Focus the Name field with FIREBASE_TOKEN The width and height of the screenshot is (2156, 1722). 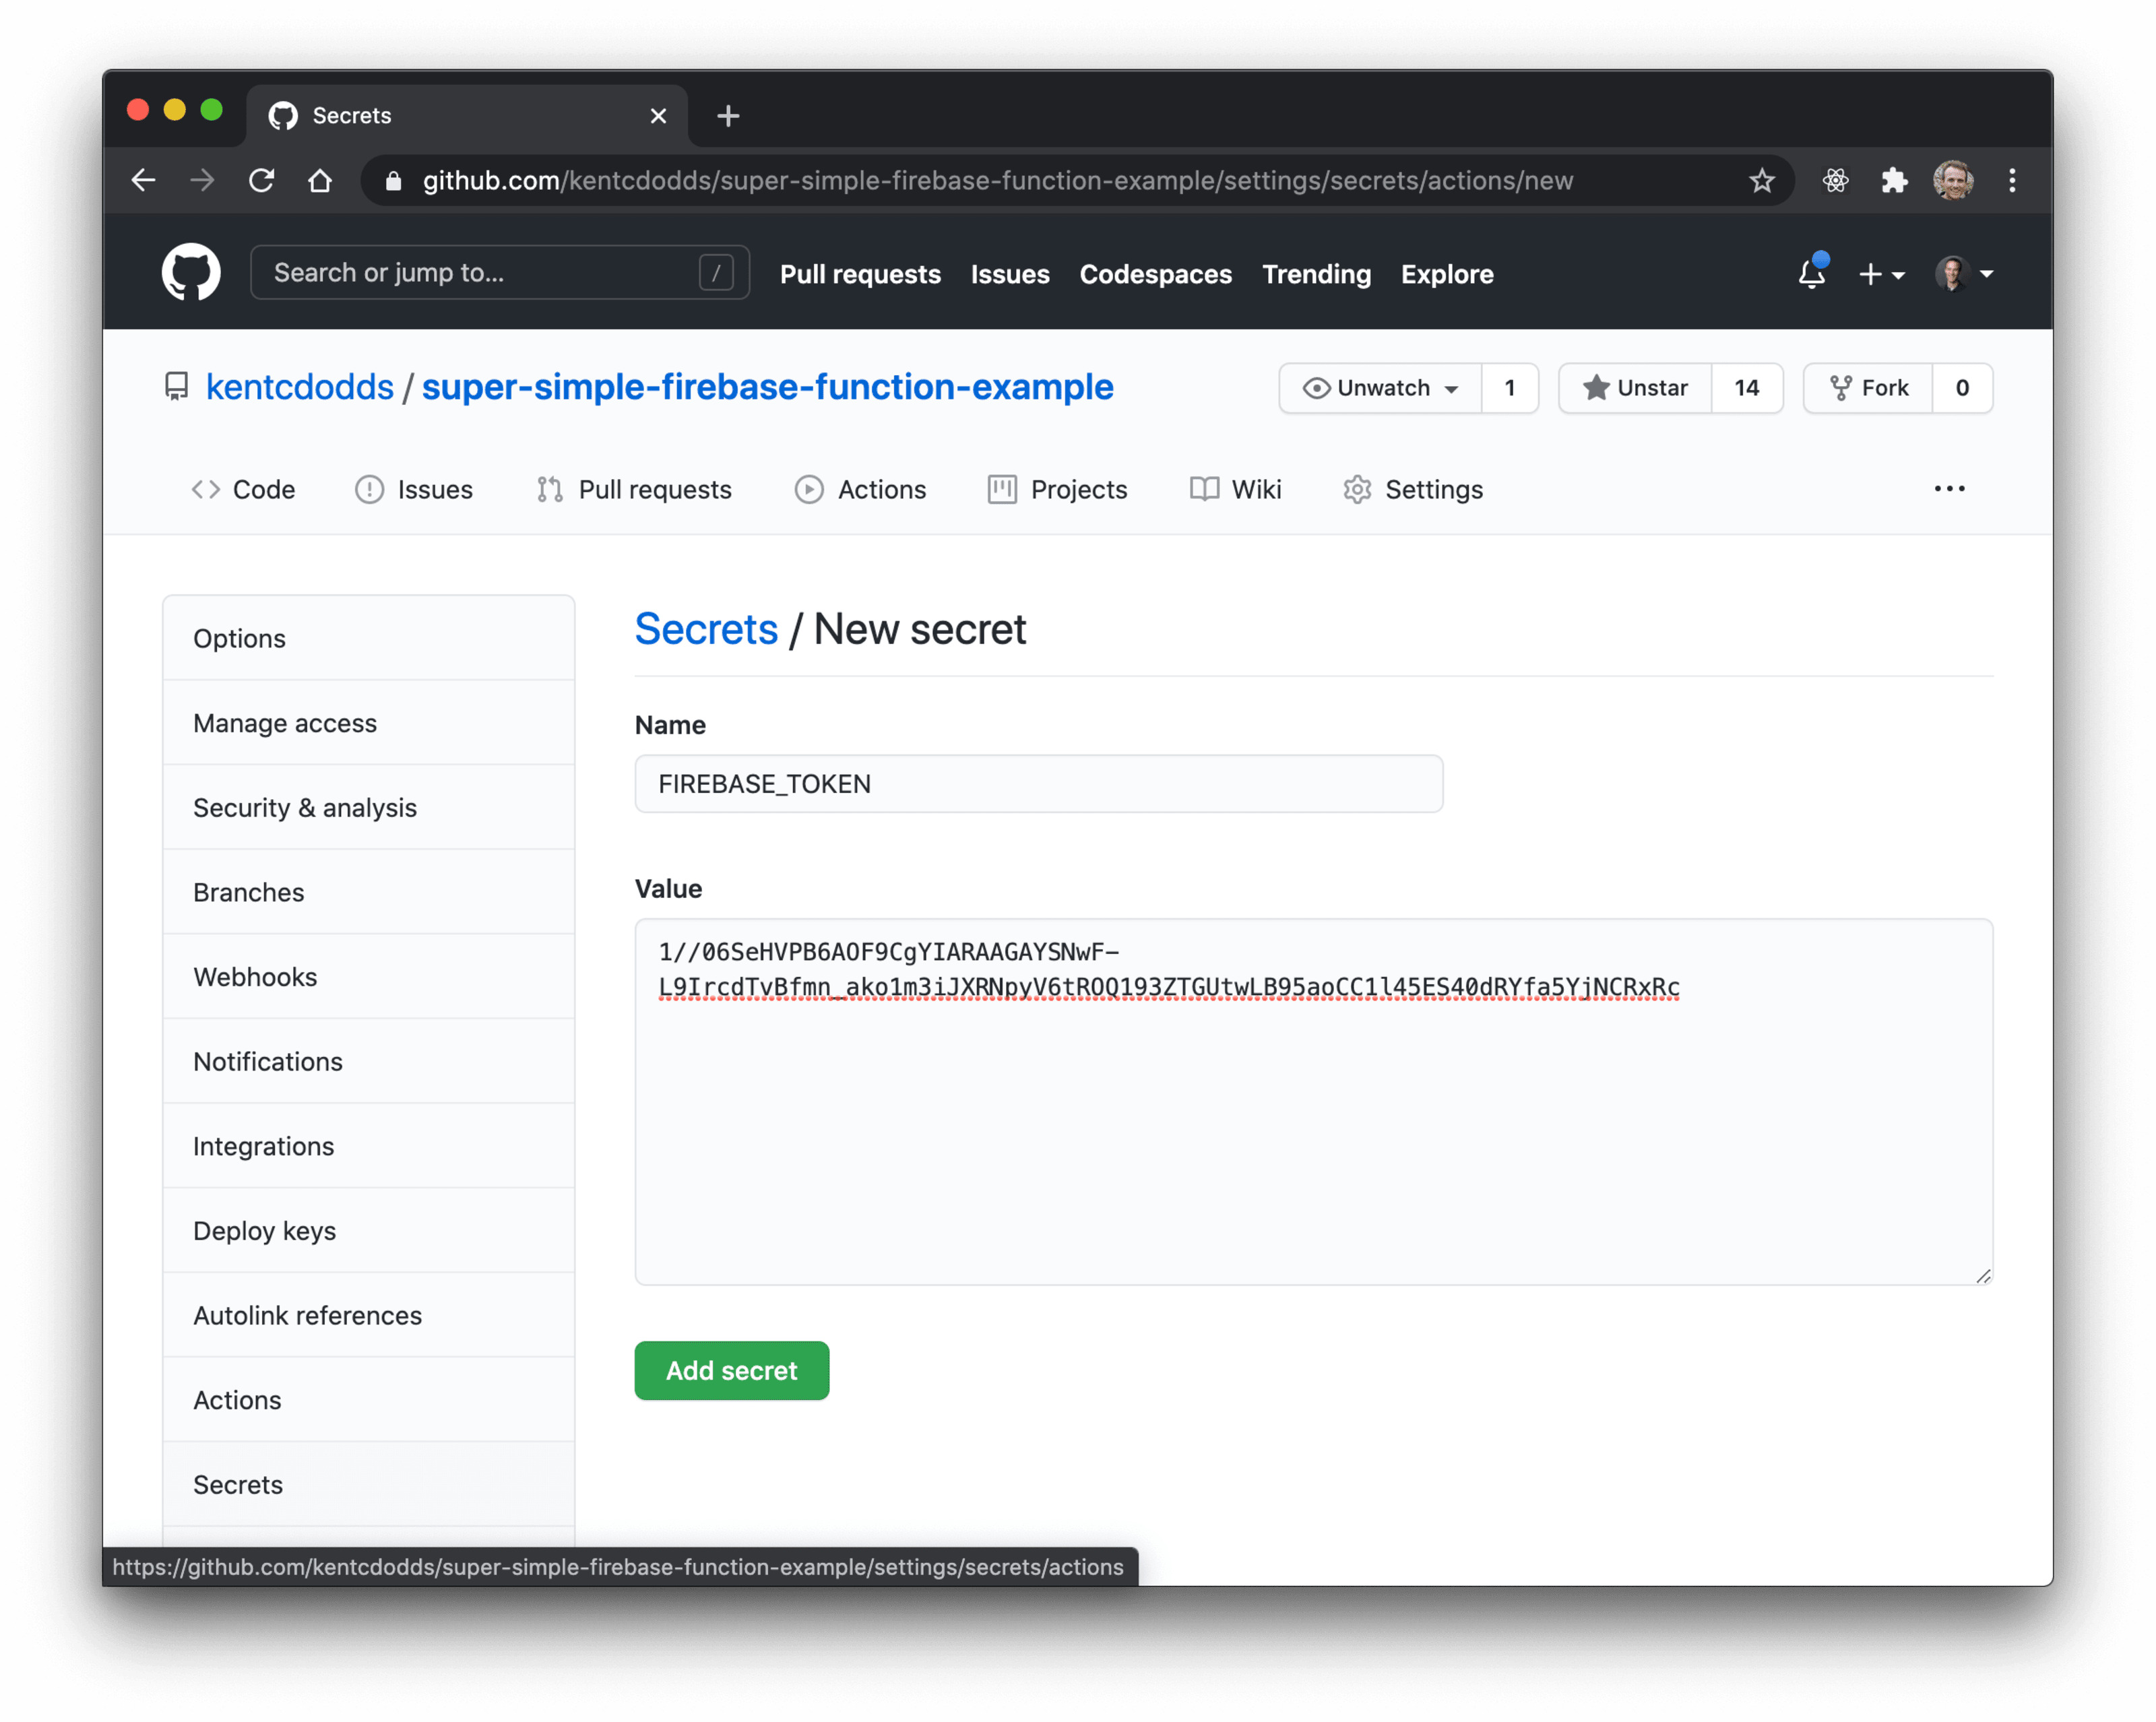1039,784
